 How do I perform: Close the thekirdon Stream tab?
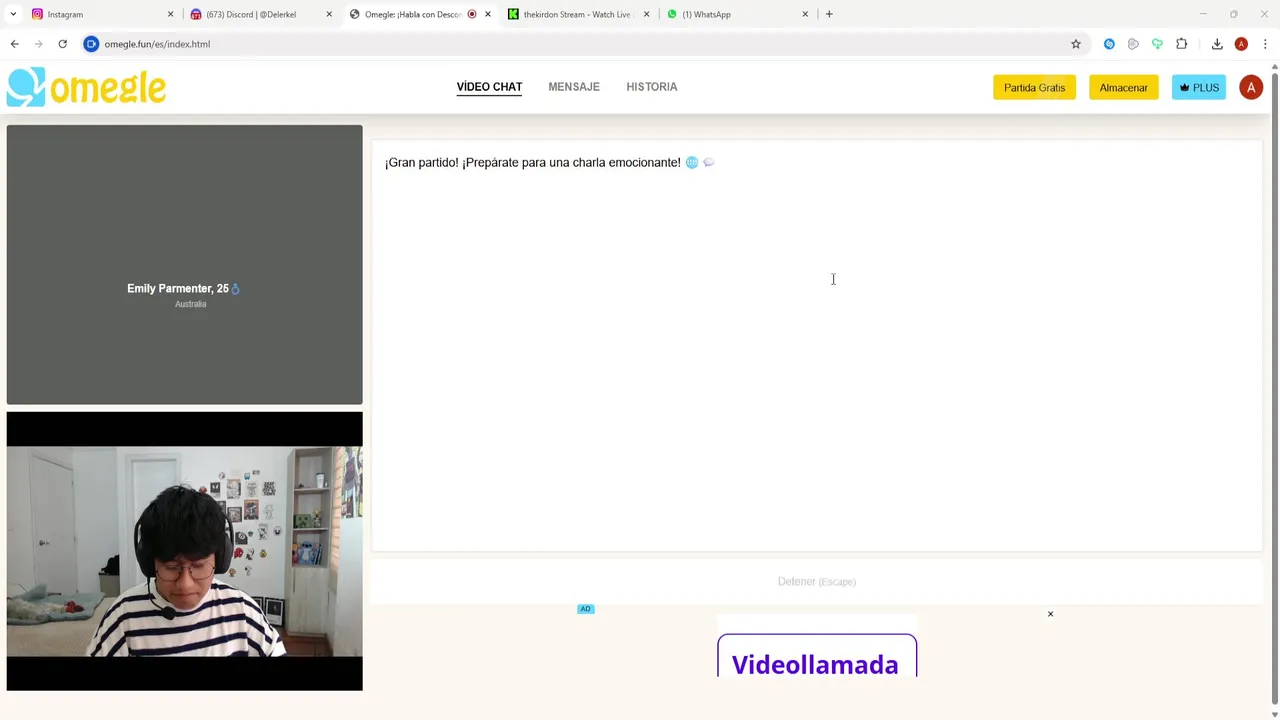(647, 14)
